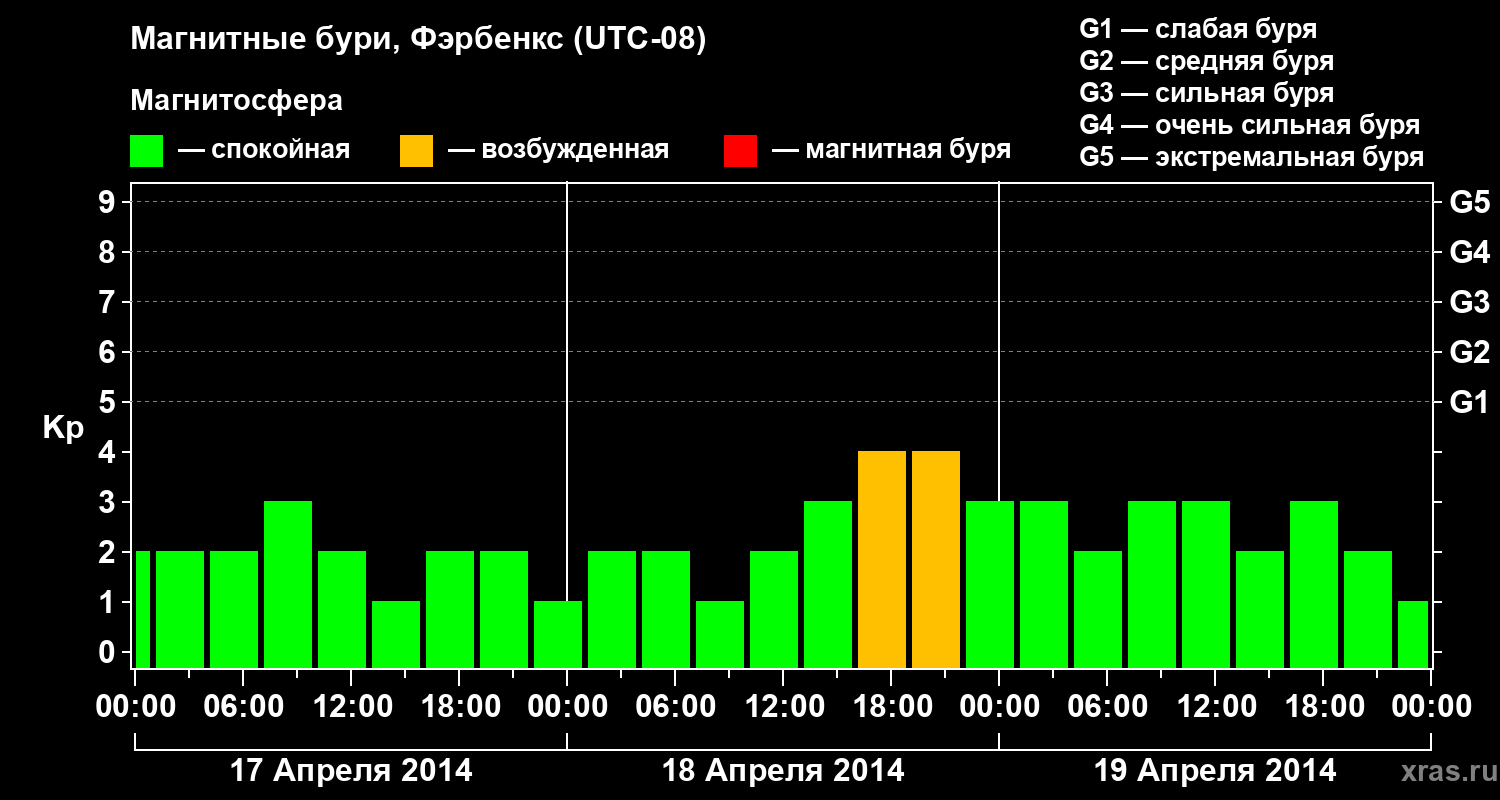
Task: Click the 'G5 — экстремальная буря' line
Action: click(x=1252, y=157)
